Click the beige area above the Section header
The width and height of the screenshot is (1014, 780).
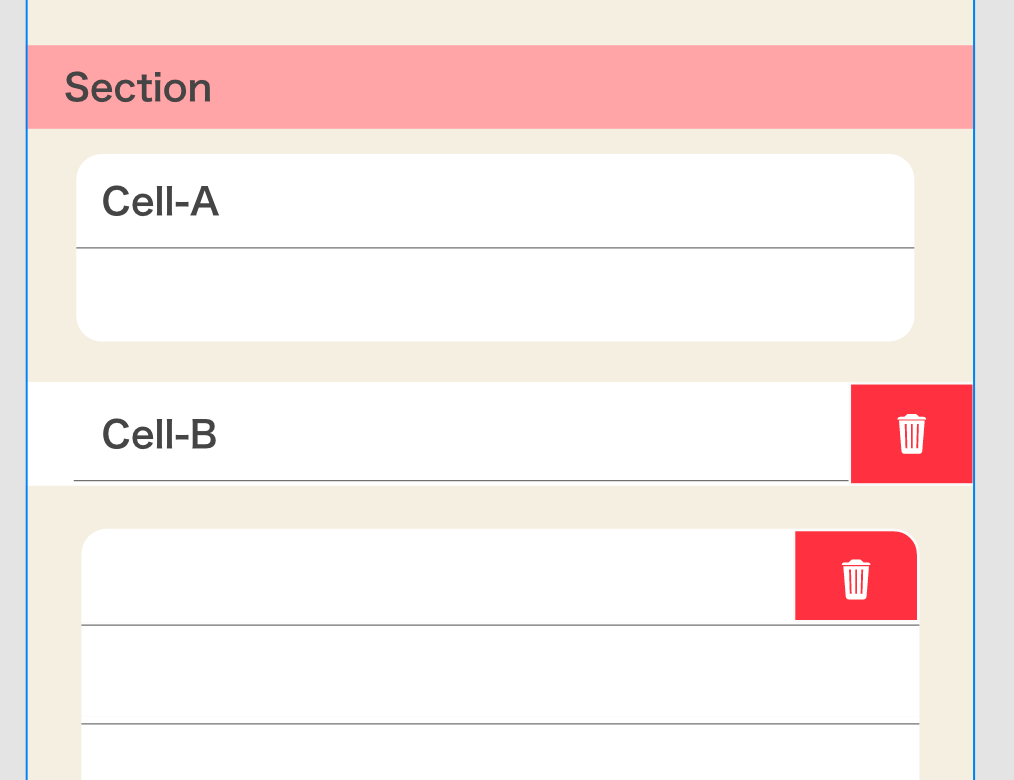click(500, 22)
